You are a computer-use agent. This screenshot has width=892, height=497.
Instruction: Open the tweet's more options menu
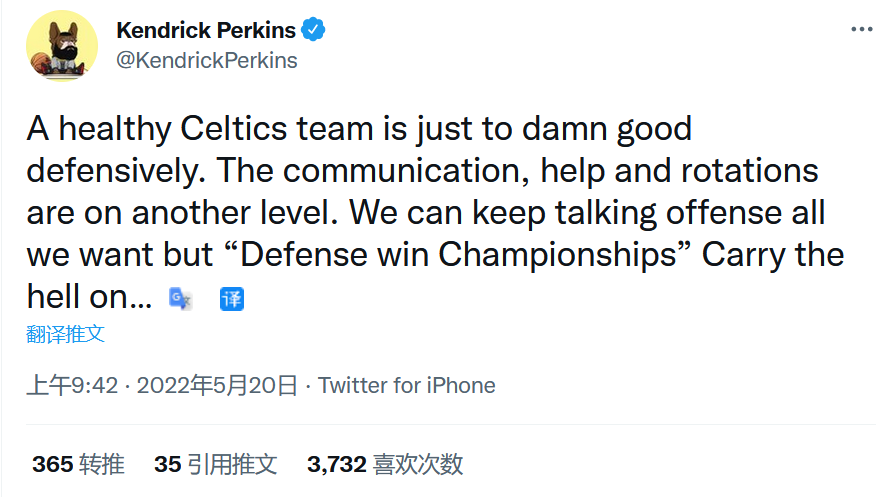click(x=861, y=30)
